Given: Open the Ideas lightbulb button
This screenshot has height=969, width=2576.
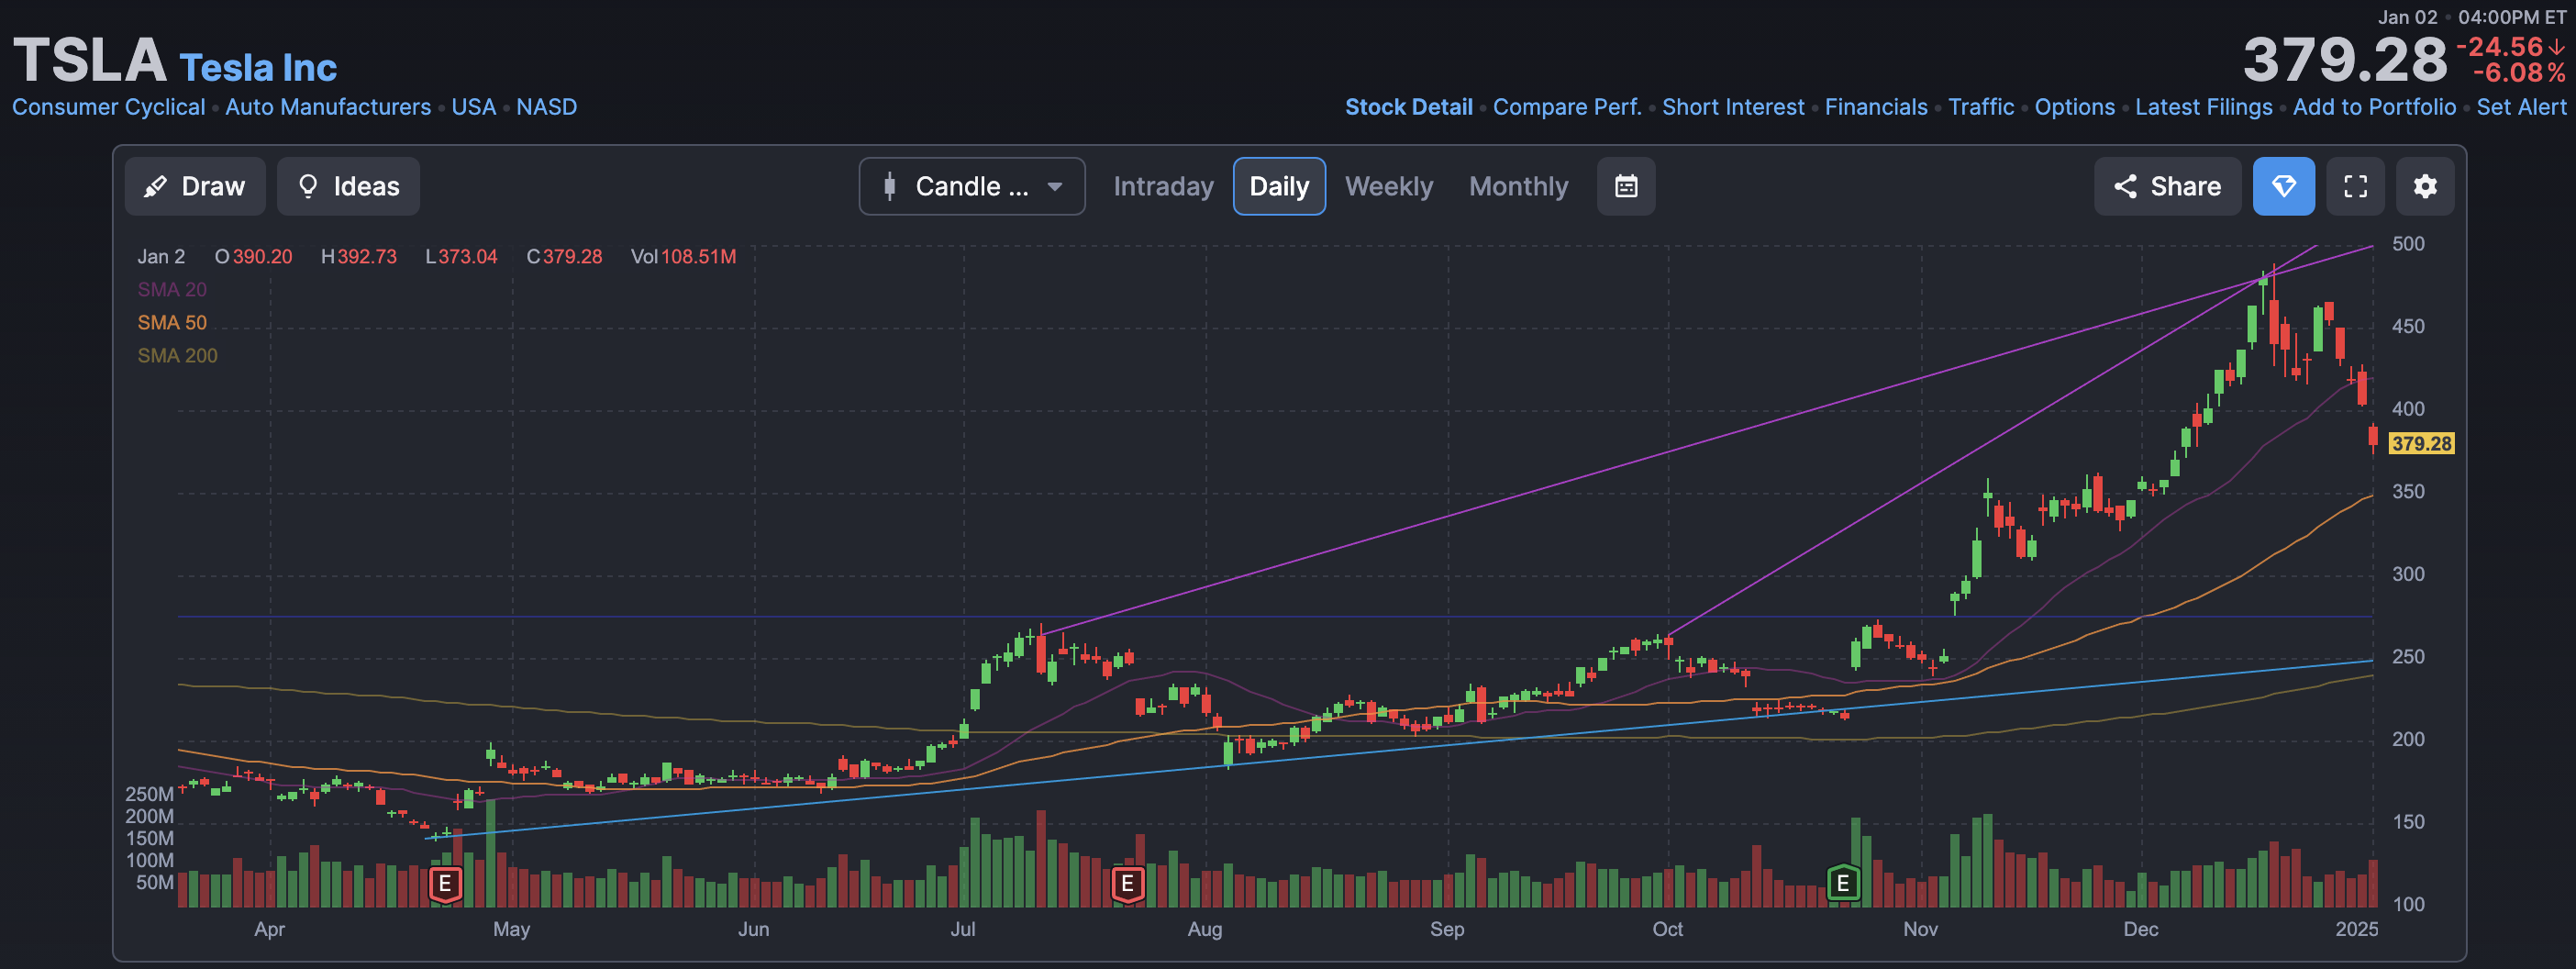Looking at the screenshot, I should [348, 186].
